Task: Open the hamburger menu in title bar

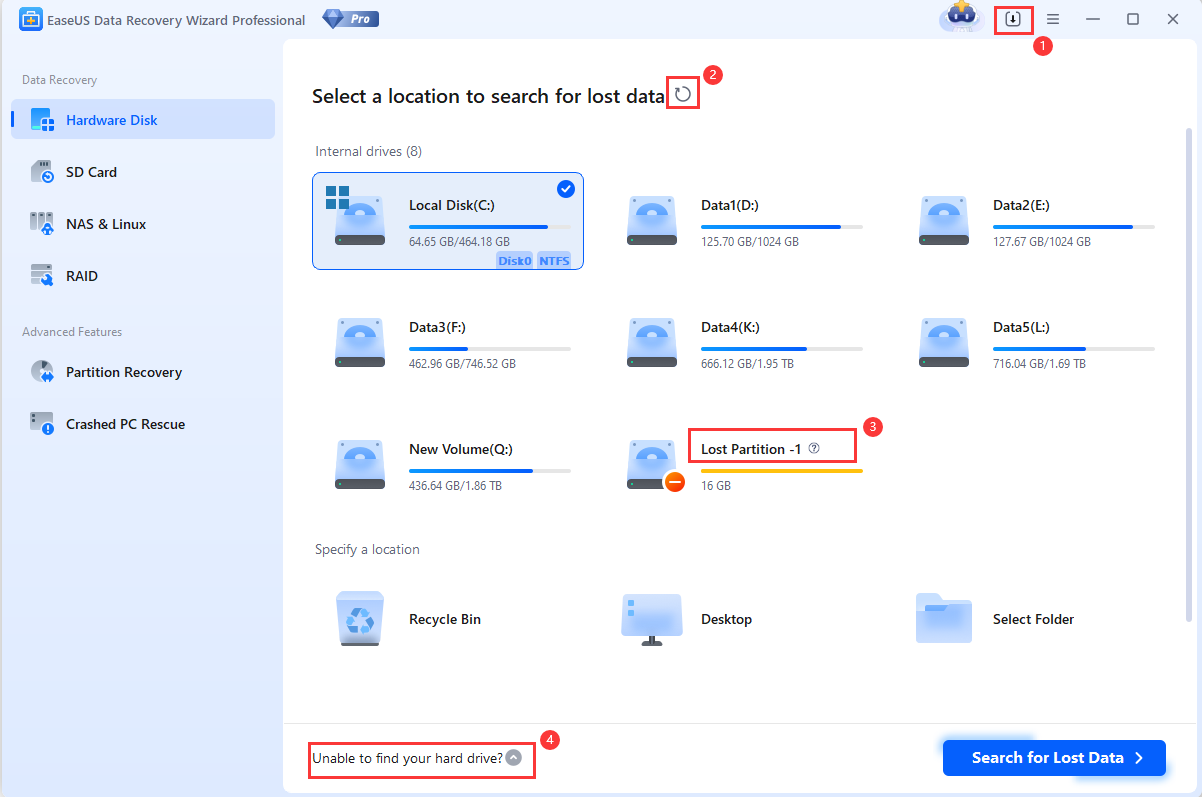Action: coord(1053,19)
